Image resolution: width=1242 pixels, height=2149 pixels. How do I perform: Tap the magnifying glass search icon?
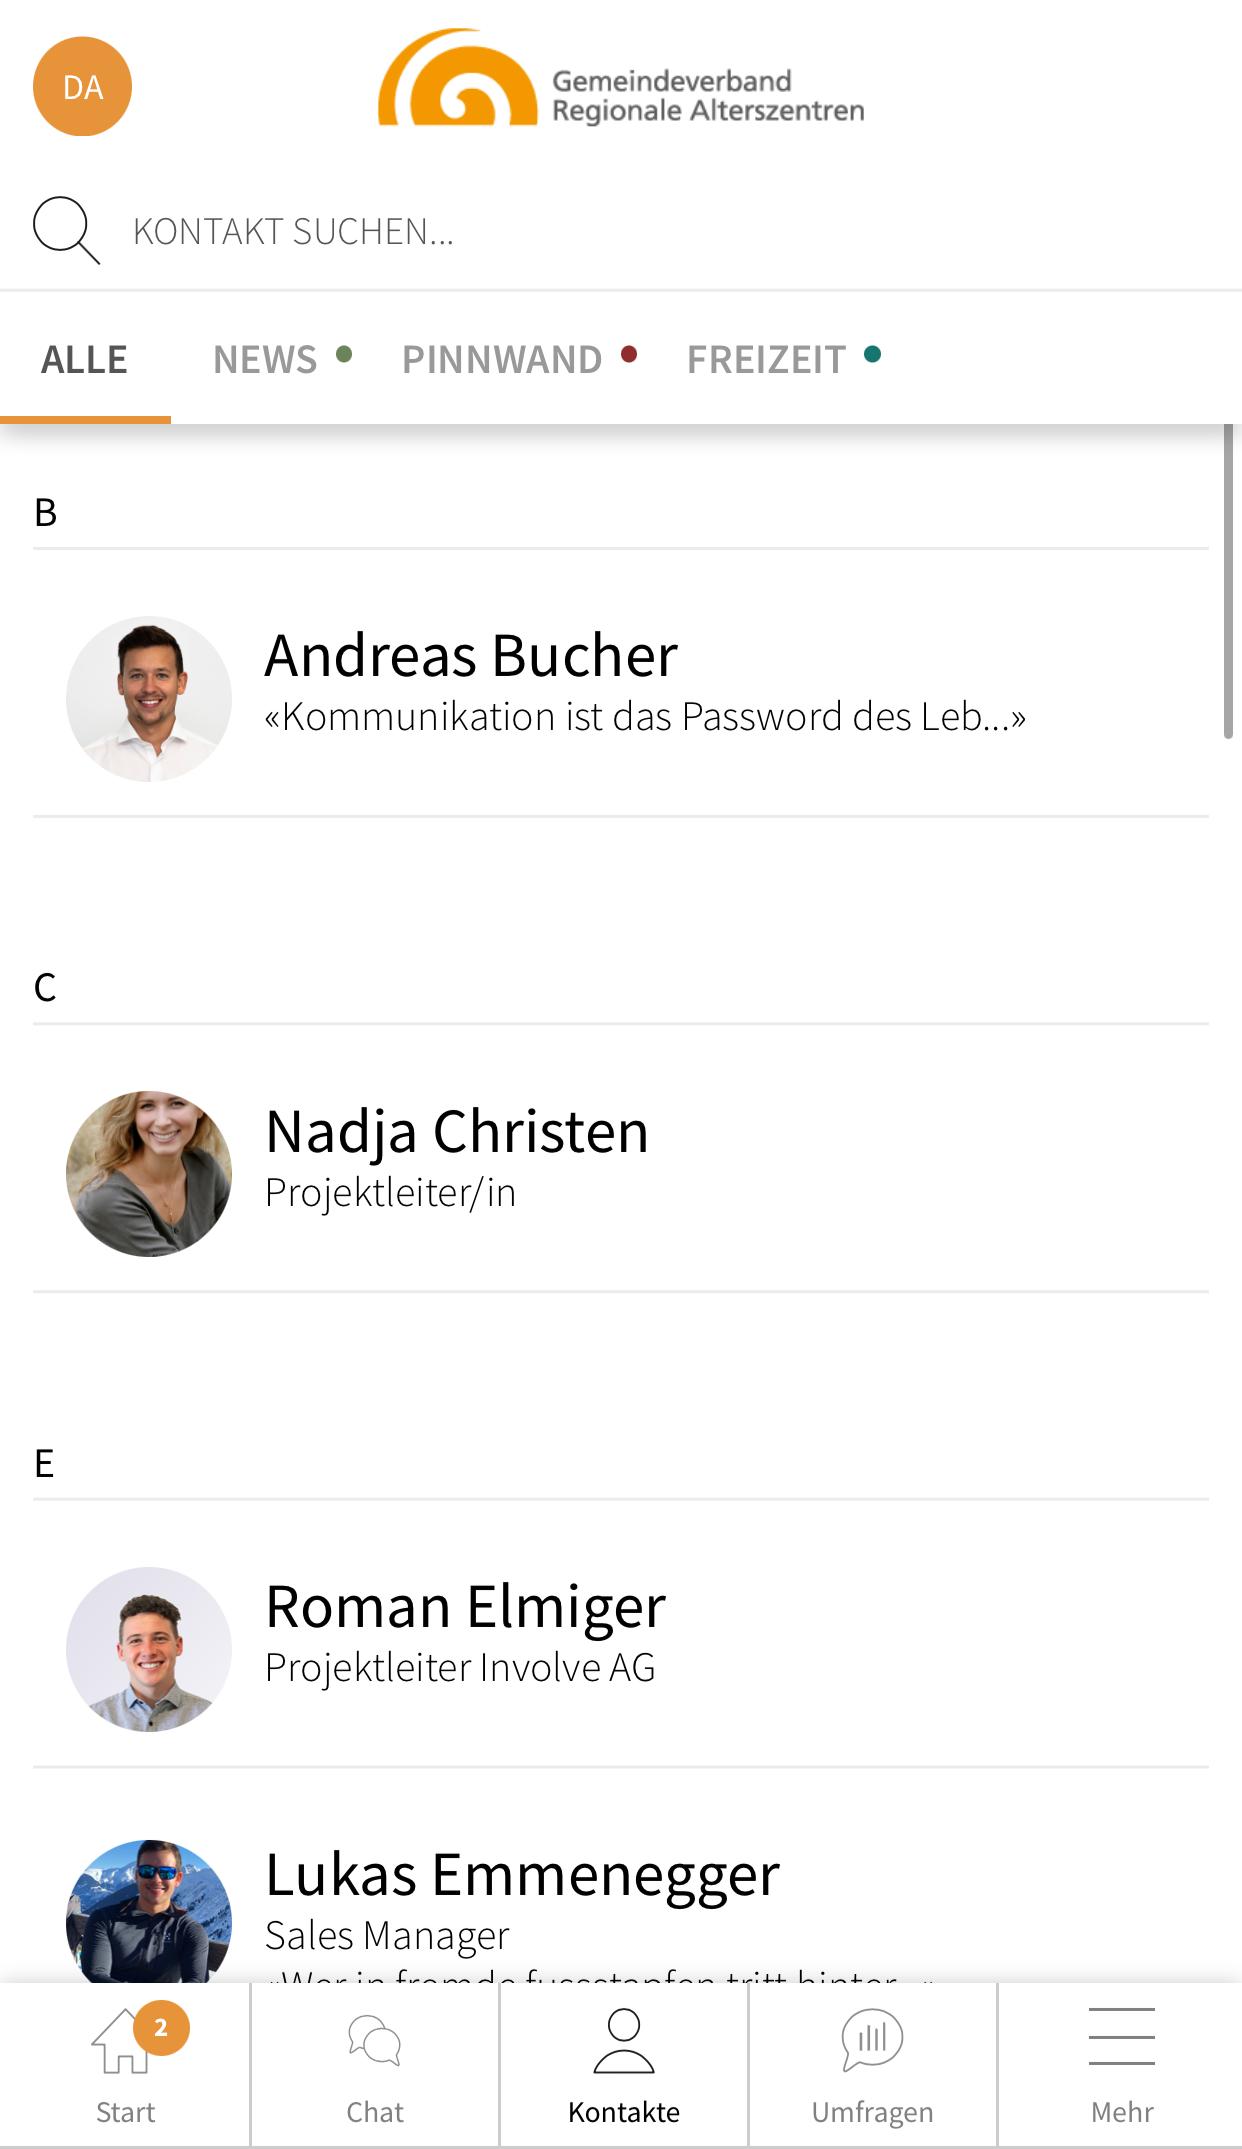click(66, 230)
